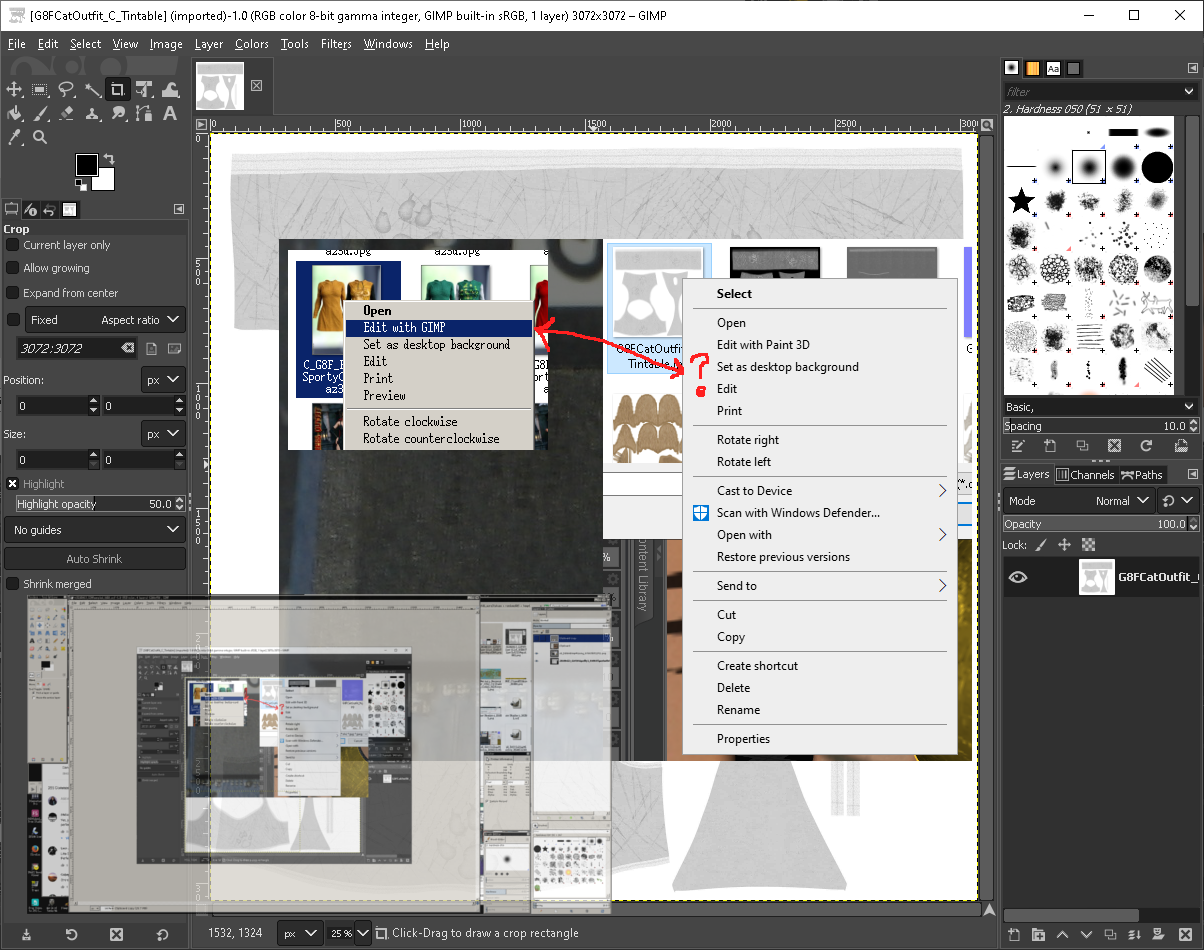Open the File menu

[17, 44]
